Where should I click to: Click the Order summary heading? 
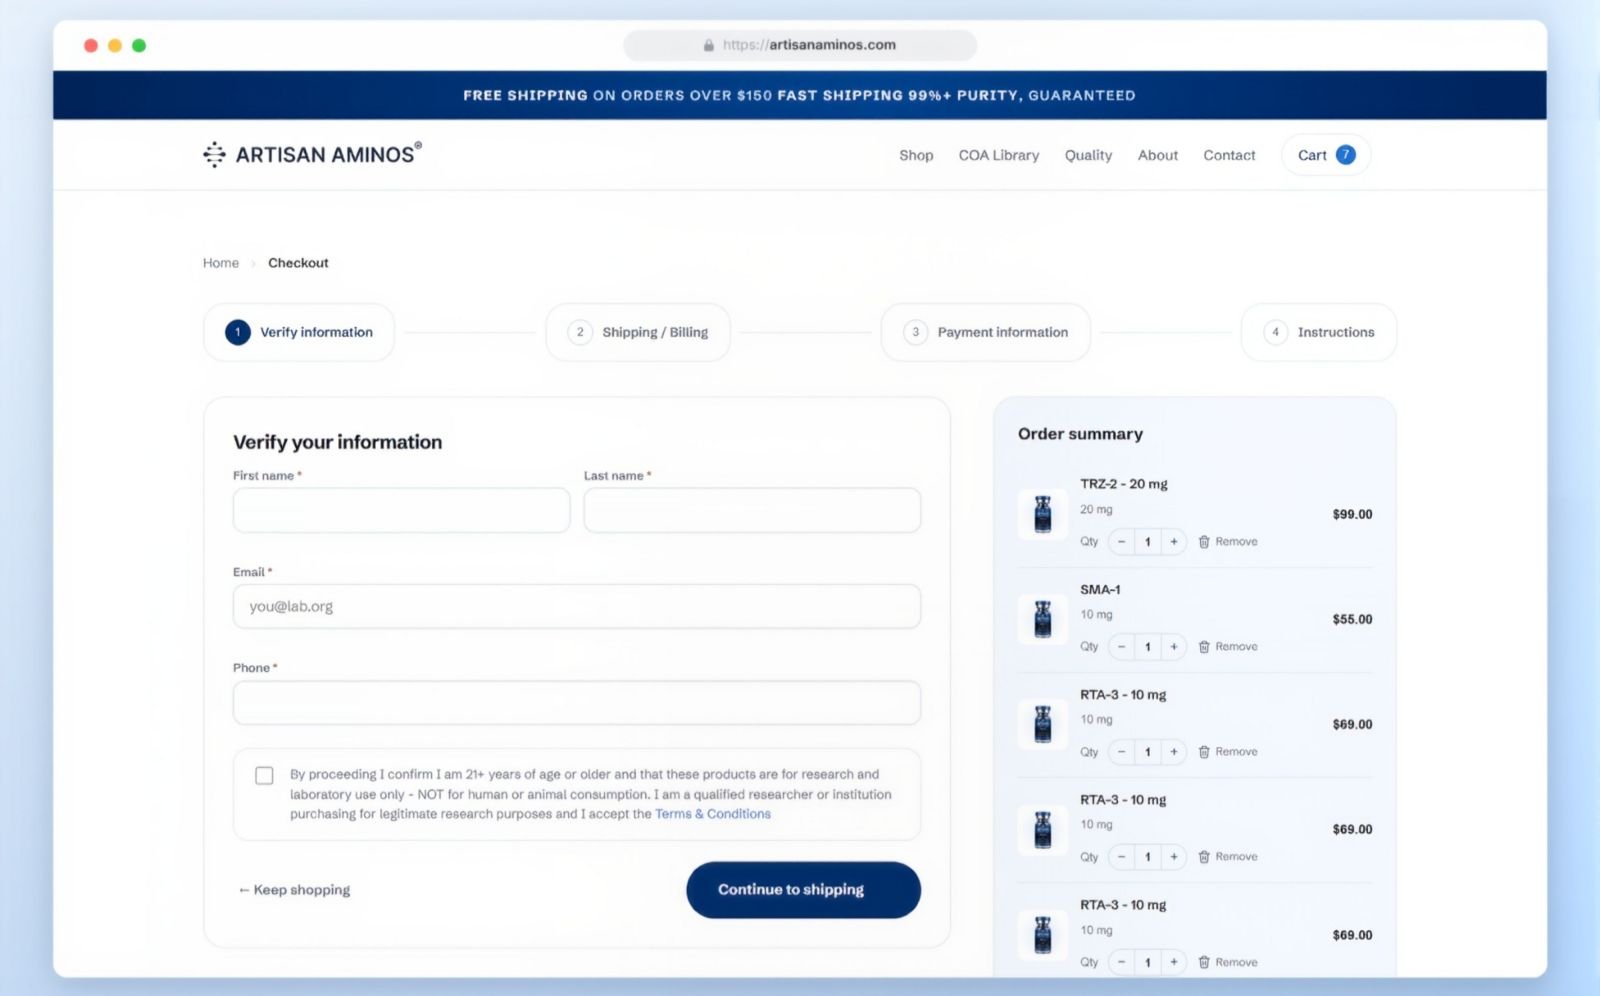(1080, 434)
